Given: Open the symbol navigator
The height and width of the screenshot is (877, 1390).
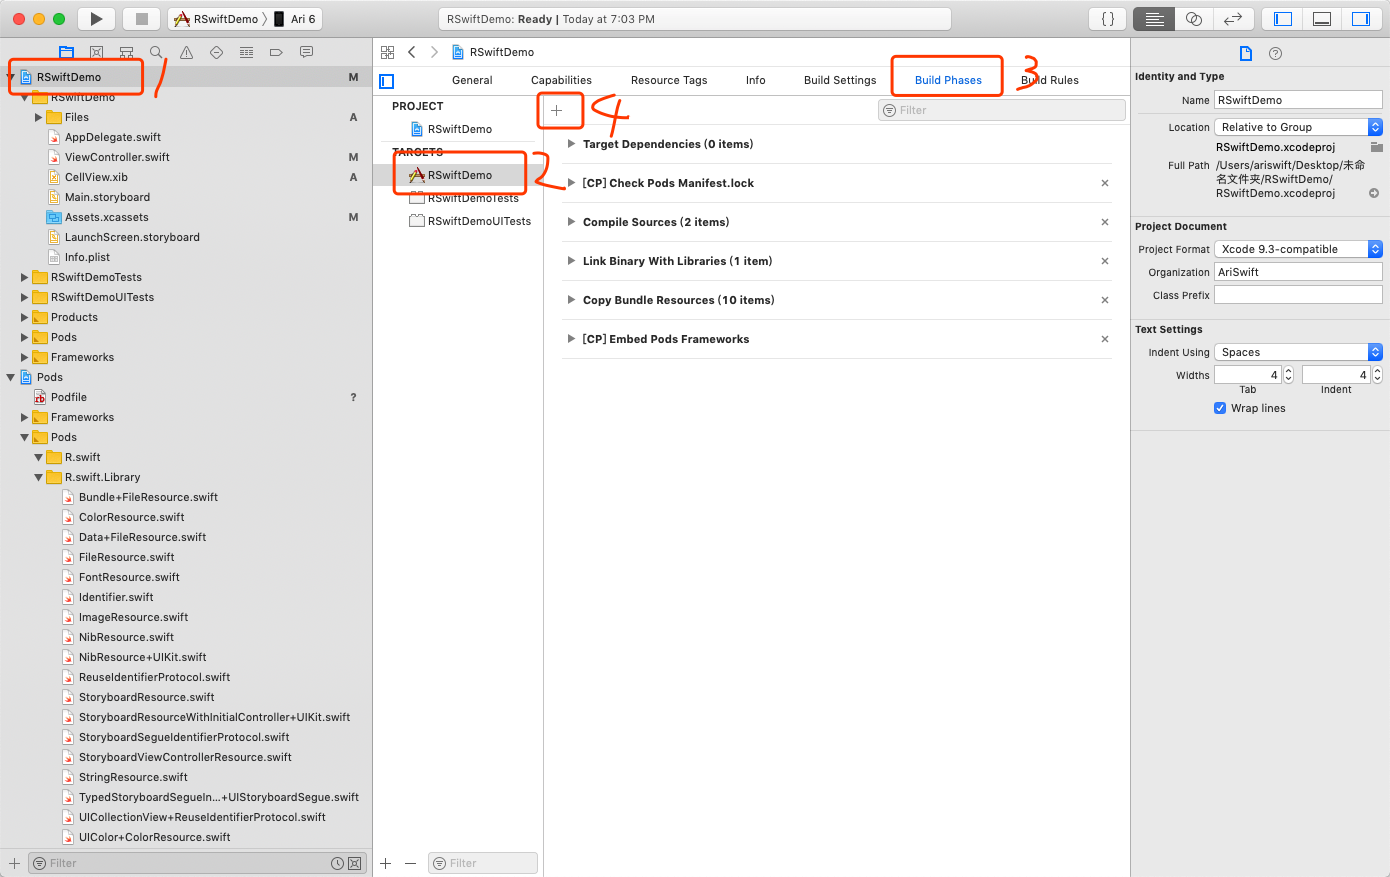Looking at the screenshot, I should click(126, 52).
